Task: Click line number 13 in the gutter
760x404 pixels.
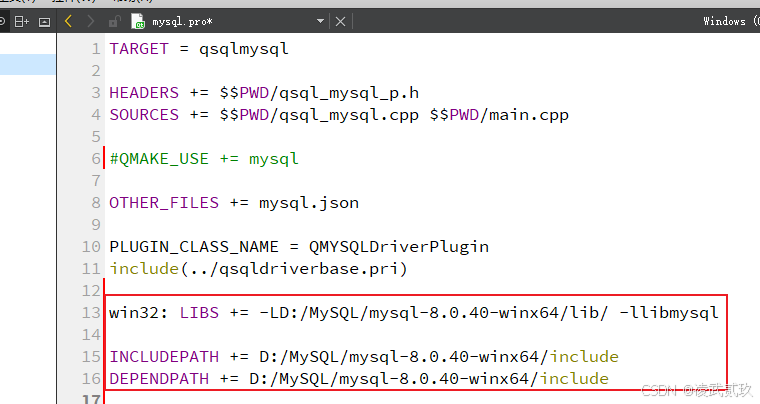Action: click(91, 313)
